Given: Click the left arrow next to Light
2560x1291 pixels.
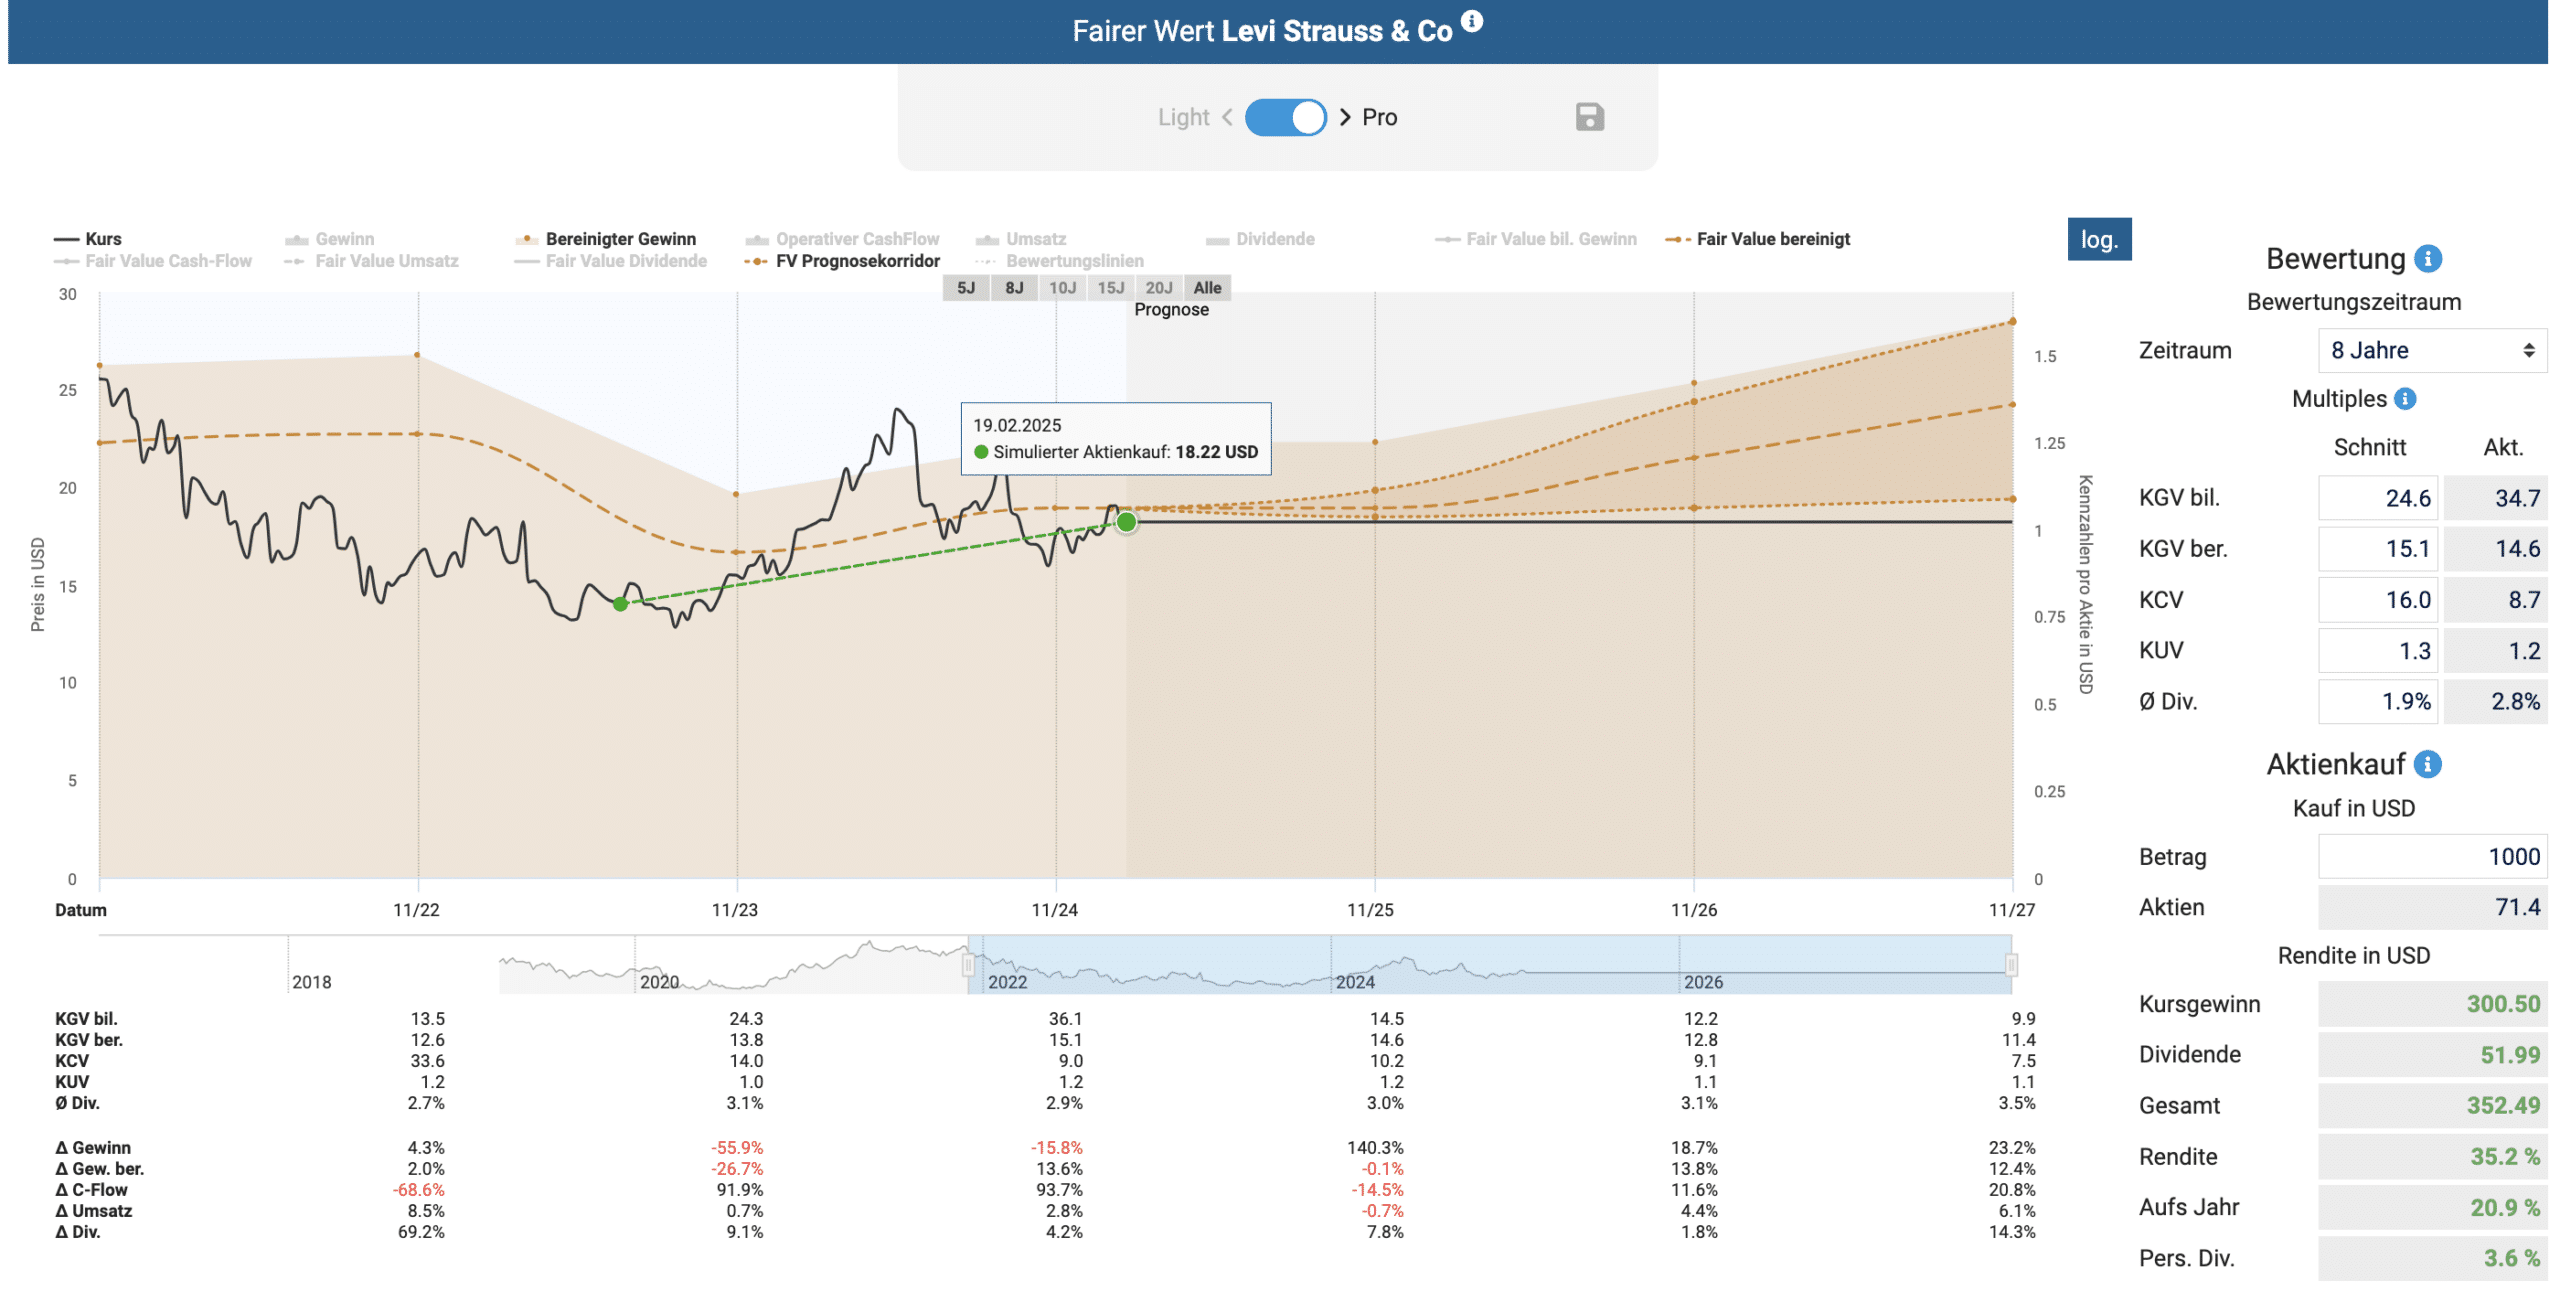Looking at the screenshot, I should click(x=1227, y=117).
